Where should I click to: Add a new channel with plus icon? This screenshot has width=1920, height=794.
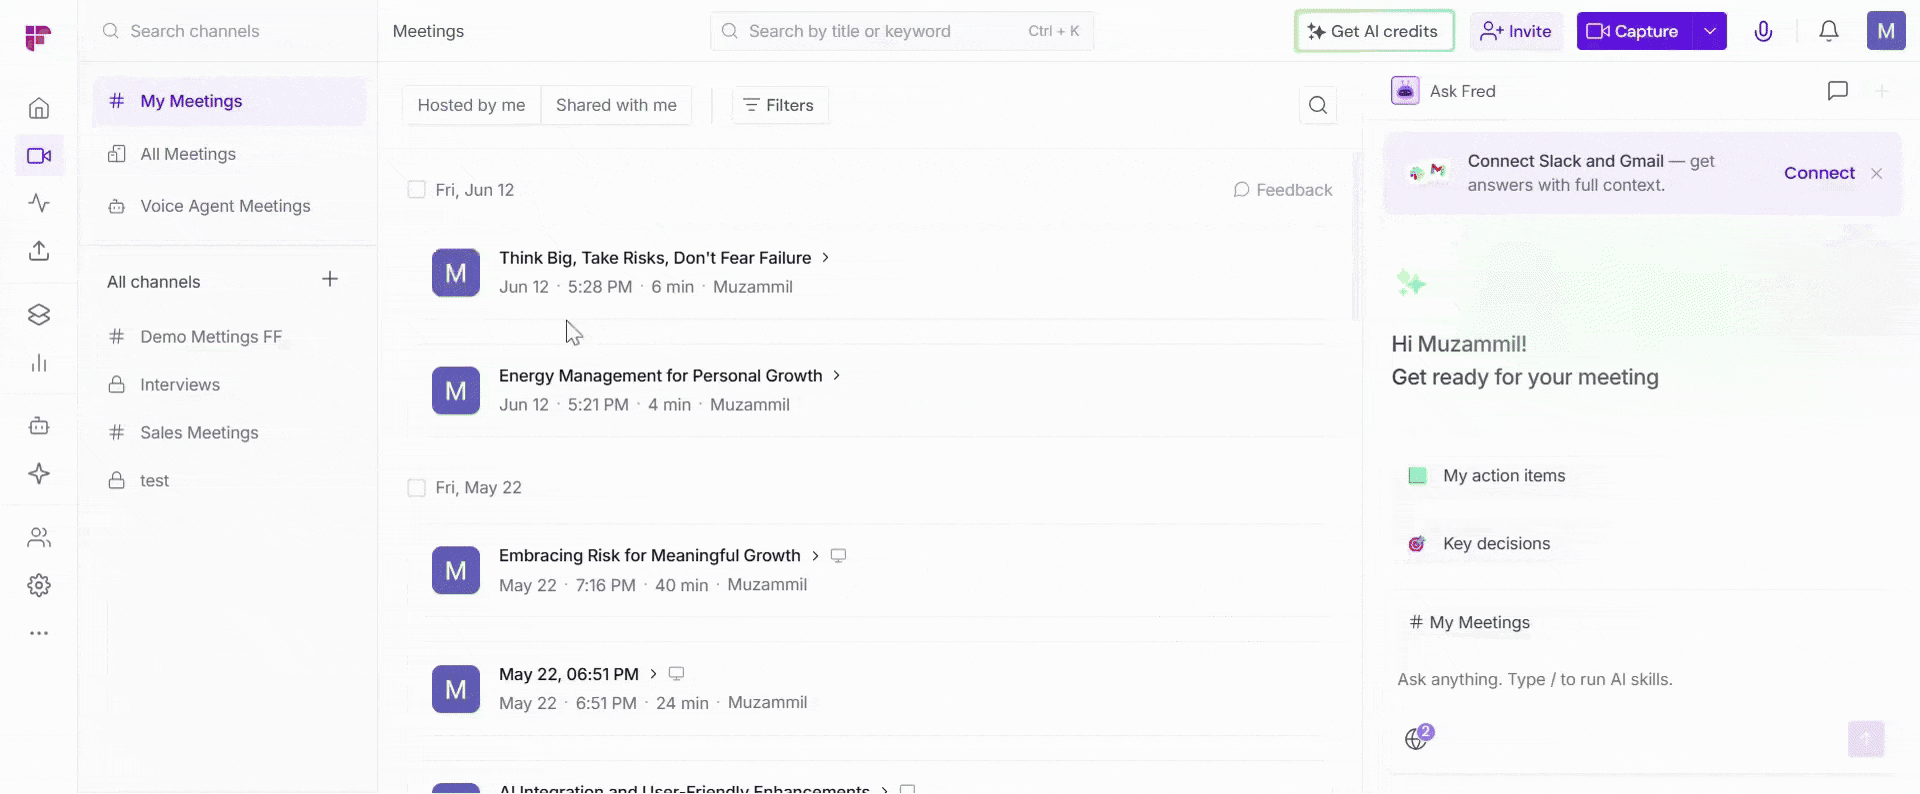(330, 279)
